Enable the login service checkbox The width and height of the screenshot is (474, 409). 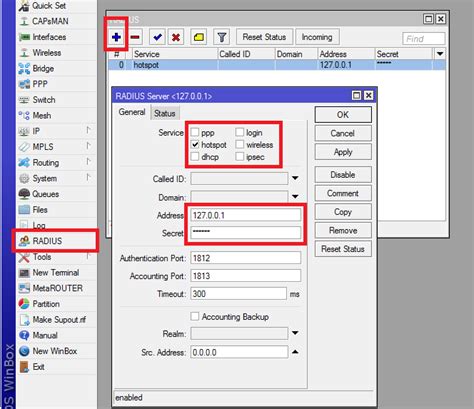240,132
